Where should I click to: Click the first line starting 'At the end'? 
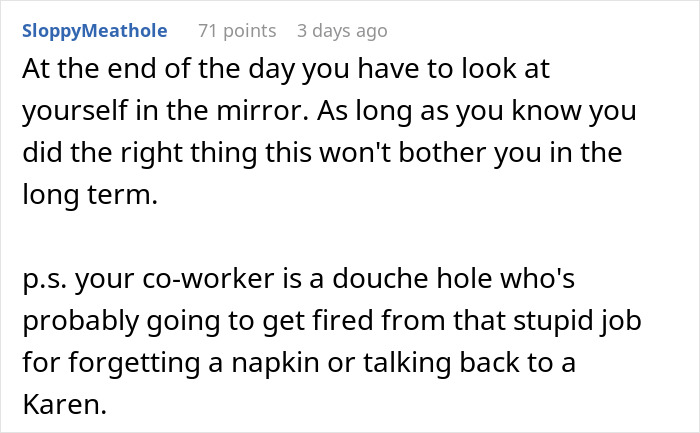pyautogui.click(x=286, y=69)
